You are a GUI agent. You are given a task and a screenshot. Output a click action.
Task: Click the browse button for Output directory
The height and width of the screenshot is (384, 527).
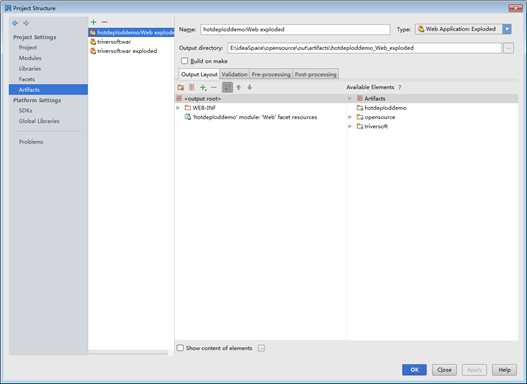(x=508, y=48)
